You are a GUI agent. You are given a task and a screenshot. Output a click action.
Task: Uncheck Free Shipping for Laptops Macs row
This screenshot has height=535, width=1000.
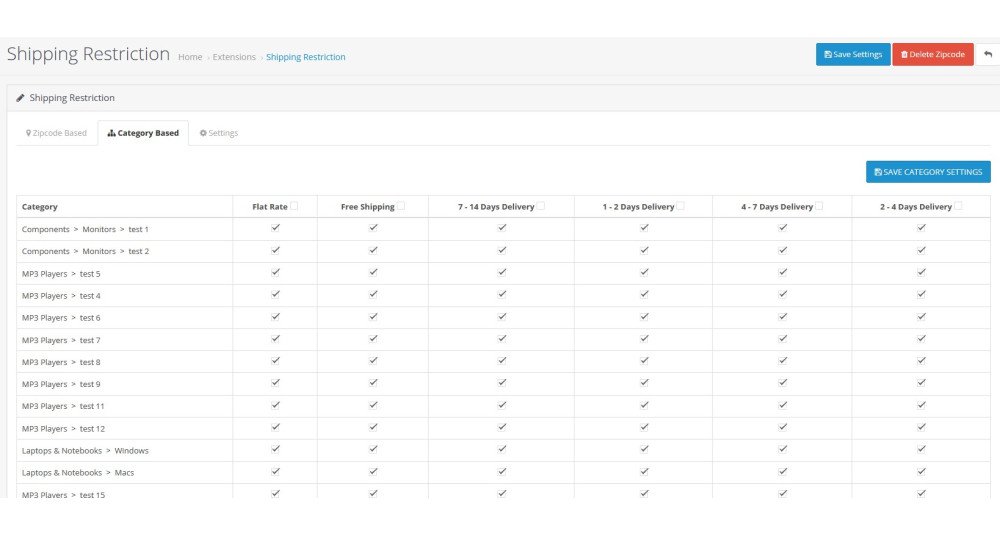tap(373, 471)
